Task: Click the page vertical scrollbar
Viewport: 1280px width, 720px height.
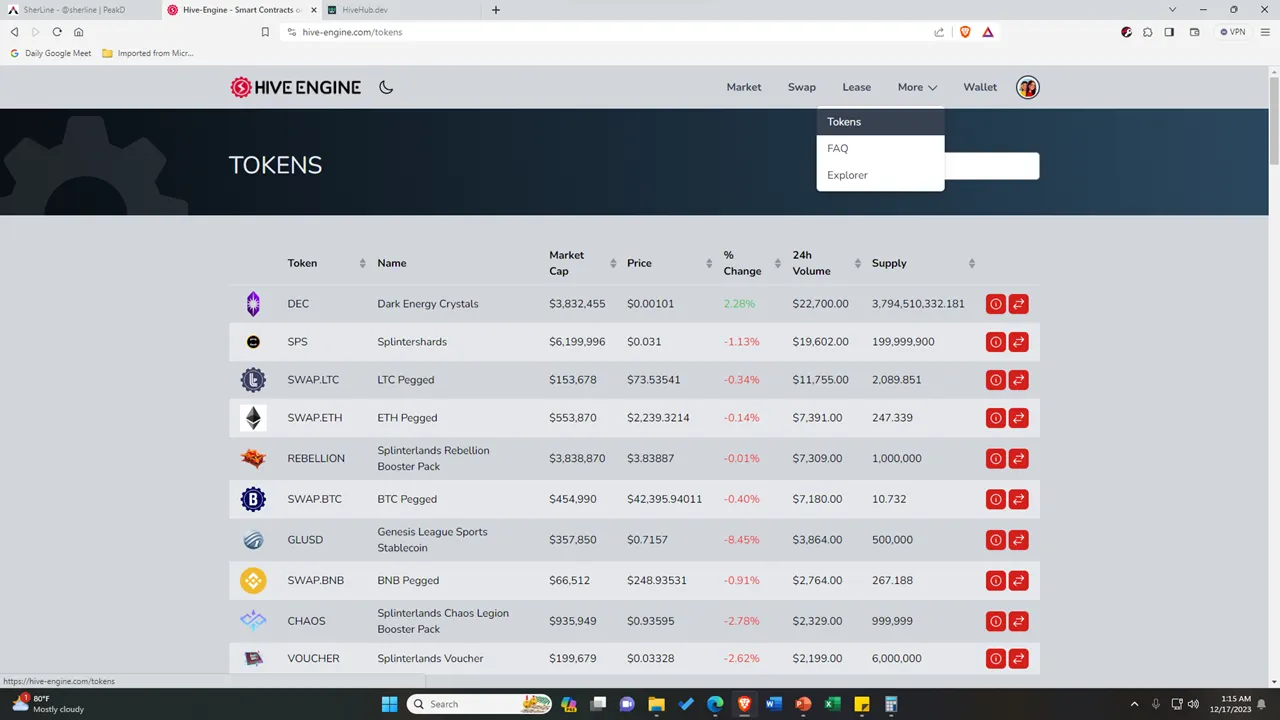Action: tap(1274, 120)
